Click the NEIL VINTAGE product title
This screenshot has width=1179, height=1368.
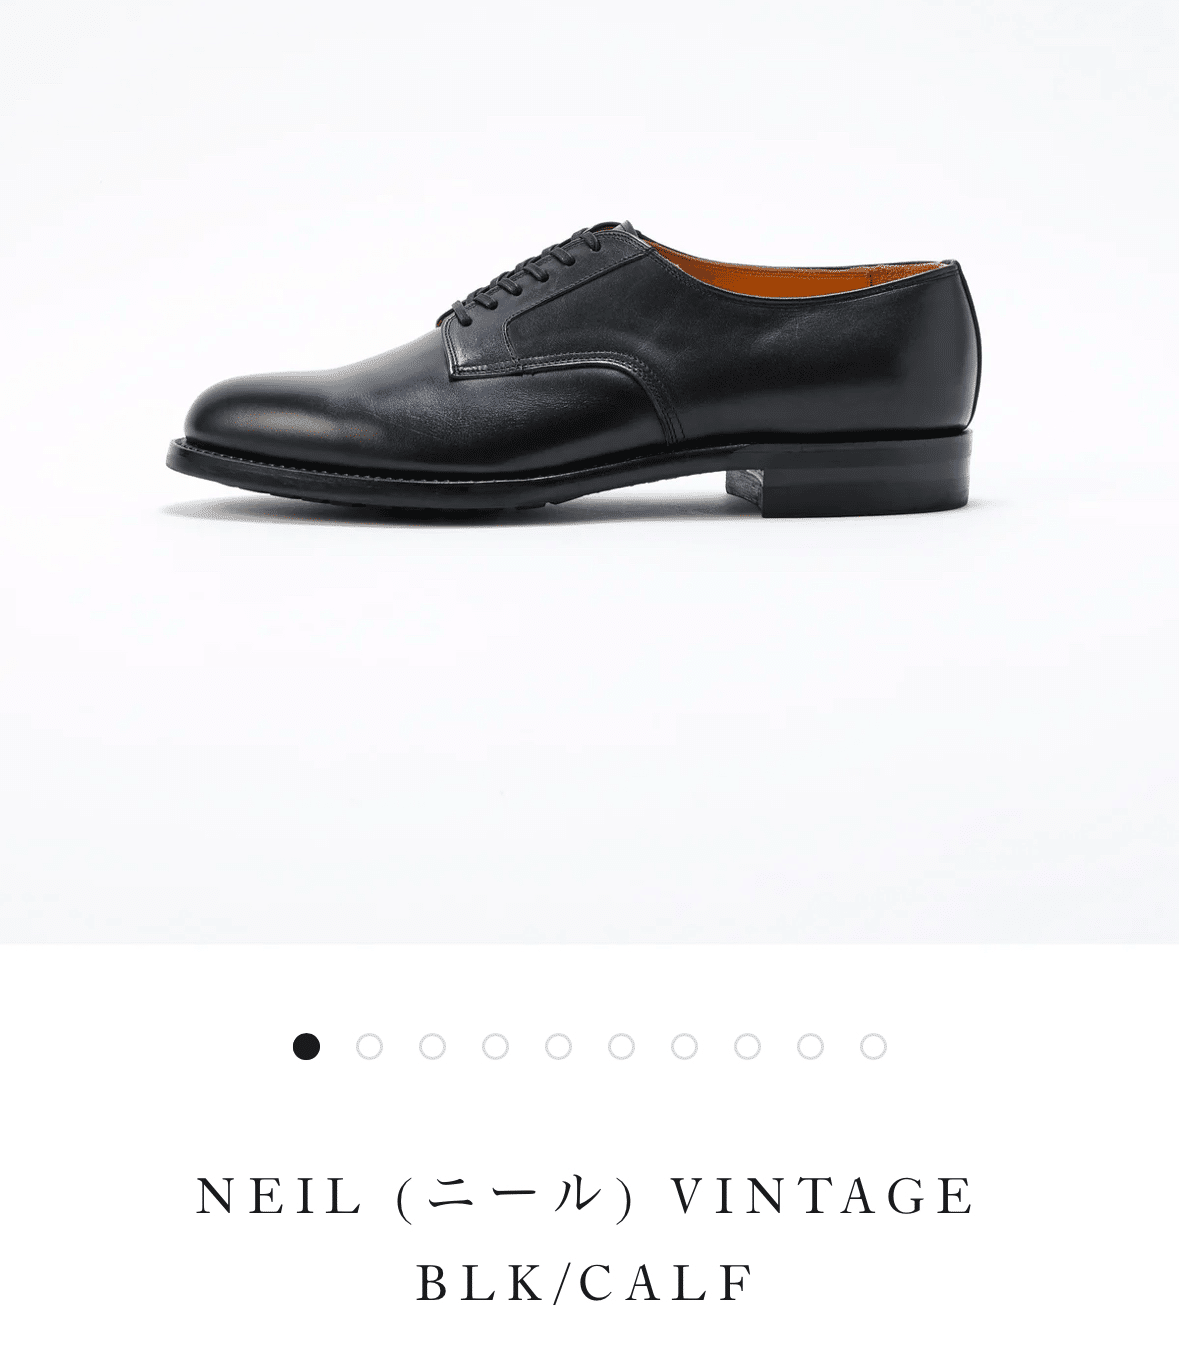586,1197
